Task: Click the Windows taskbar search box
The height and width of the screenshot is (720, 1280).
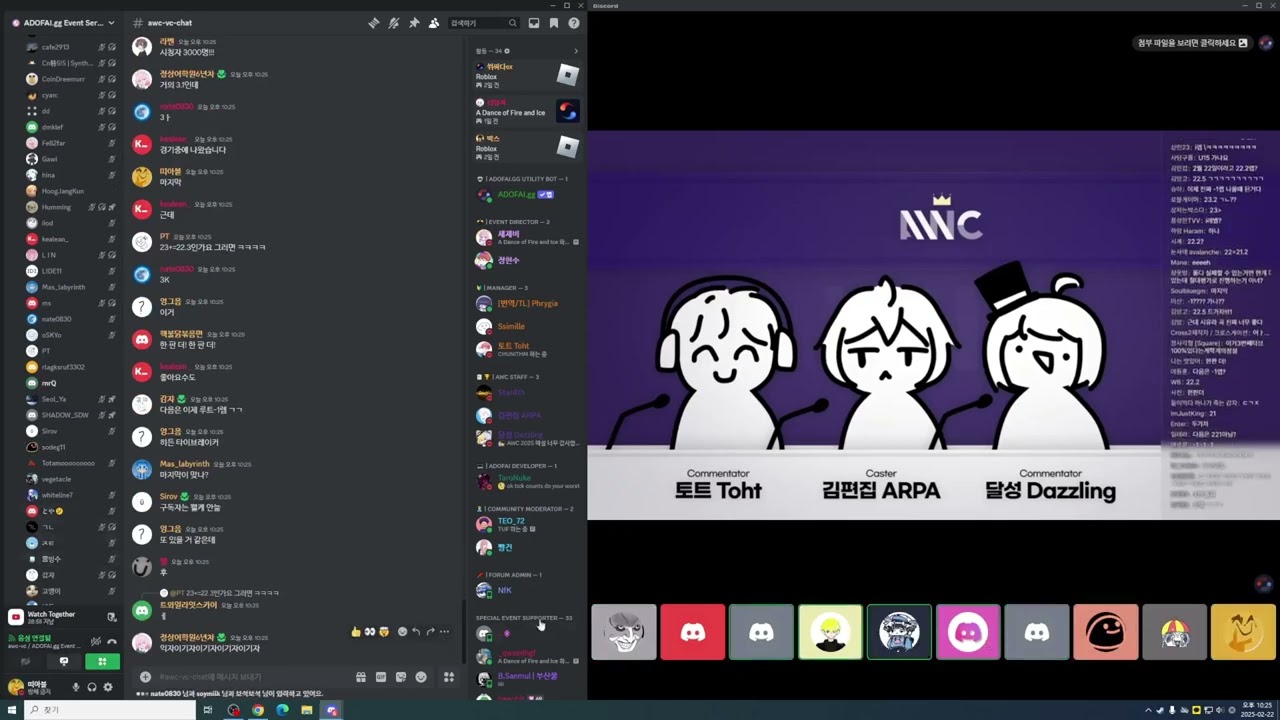Action: [108, 710]
